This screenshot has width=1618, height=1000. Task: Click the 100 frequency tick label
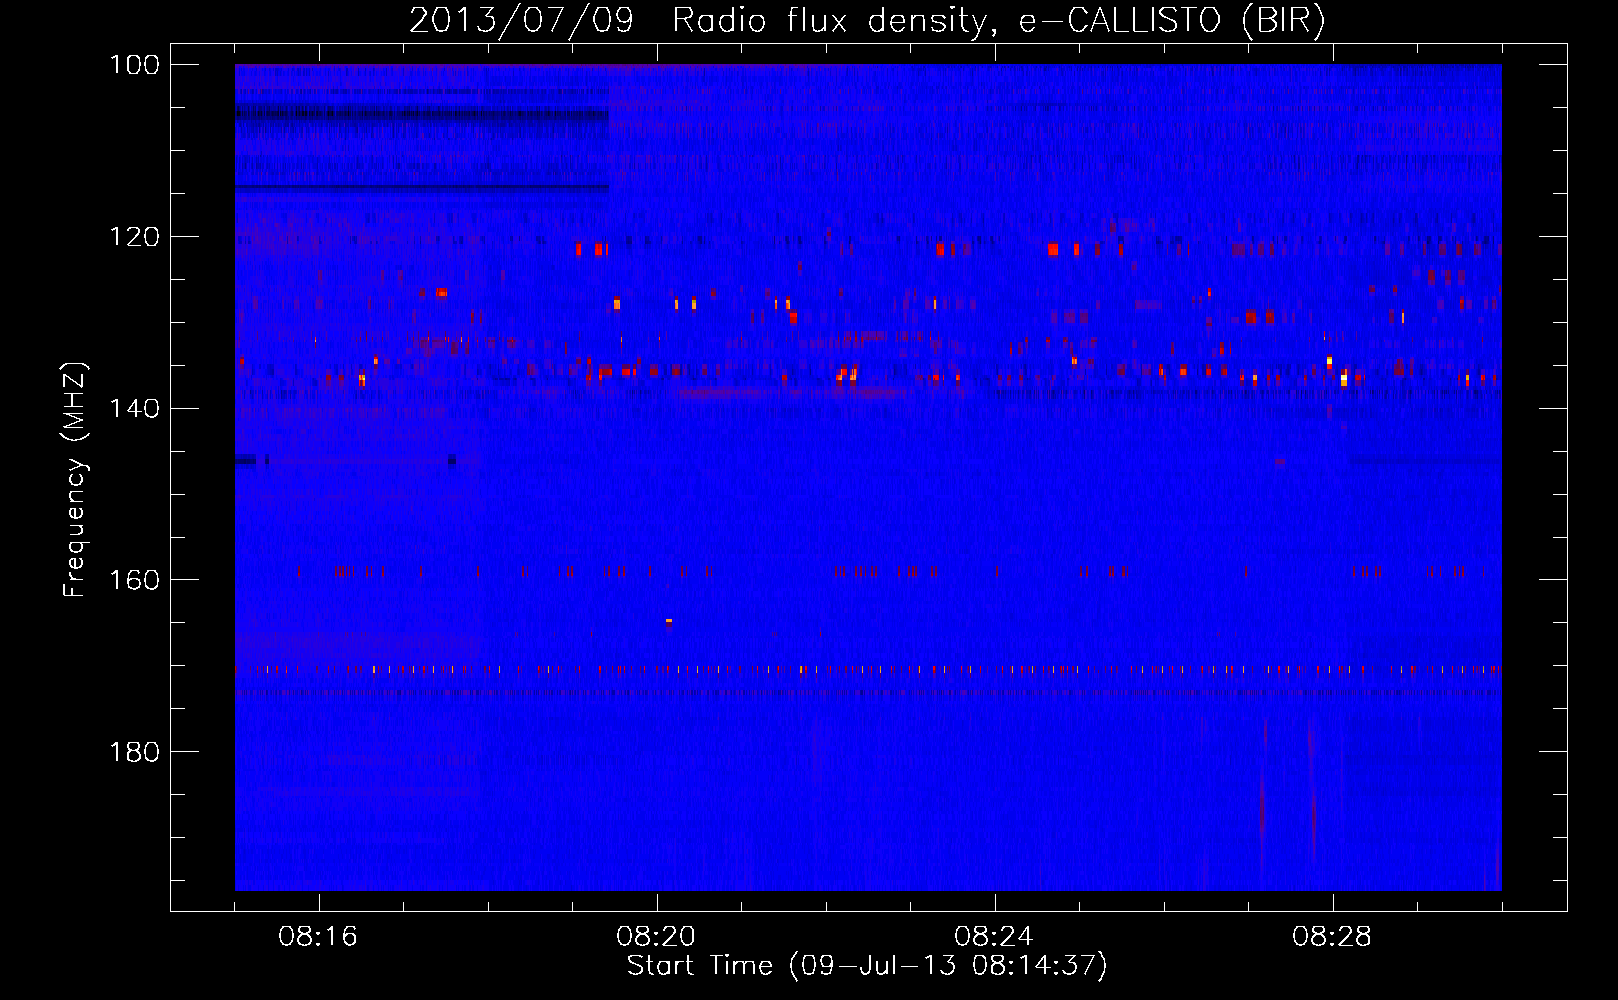coord(133,65)
